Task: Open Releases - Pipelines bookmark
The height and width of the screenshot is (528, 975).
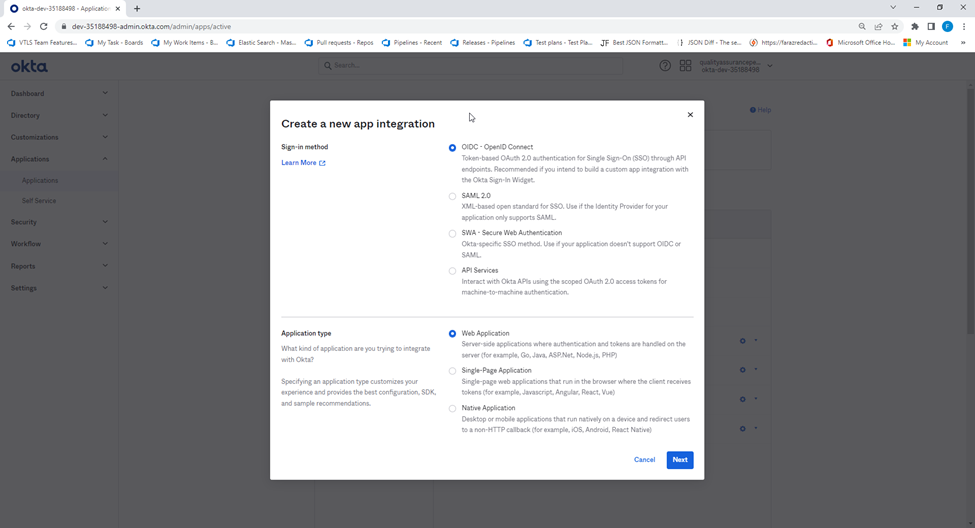Action: (483, 43)
